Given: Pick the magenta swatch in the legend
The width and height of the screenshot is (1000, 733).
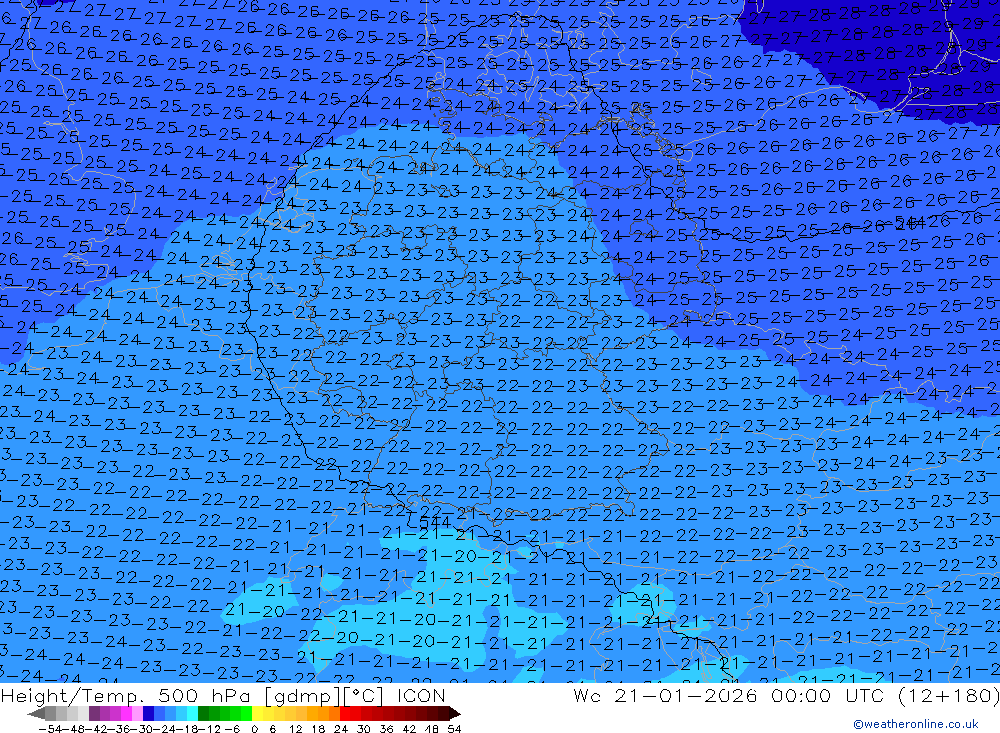Looking at the screenshot, I should point(126,714).
